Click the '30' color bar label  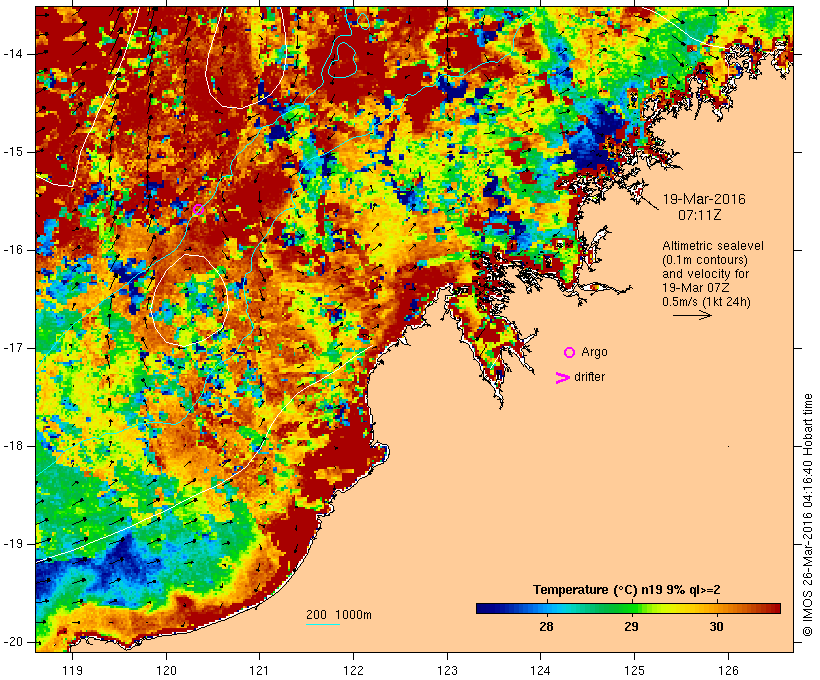coord(716,627)
